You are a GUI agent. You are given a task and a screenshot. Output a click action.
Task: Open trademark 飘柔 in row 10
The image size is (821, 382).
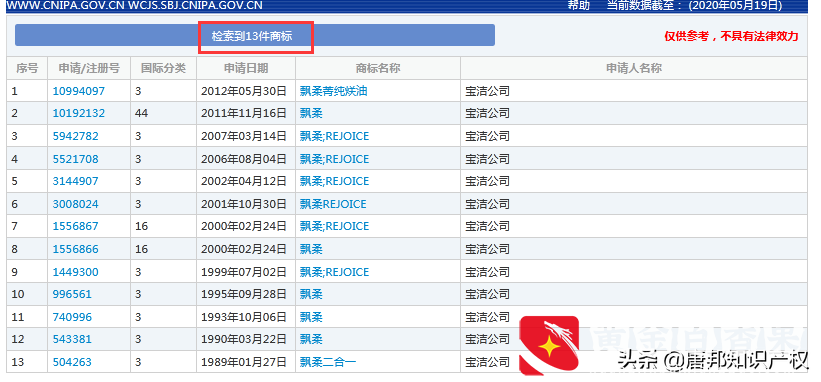coord(311,294)
